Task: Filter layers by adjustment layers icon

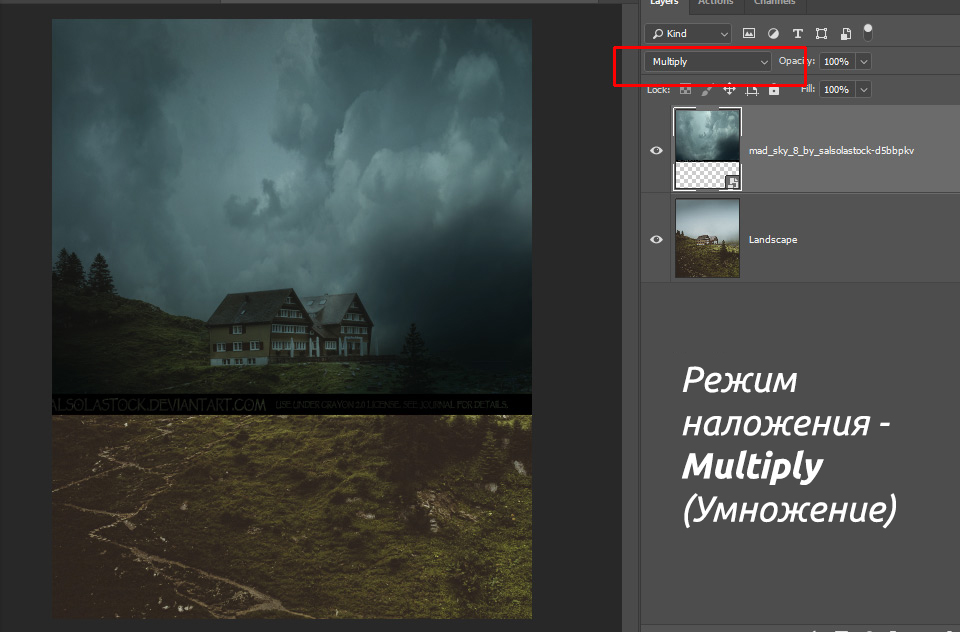Action: click(773, 34)
